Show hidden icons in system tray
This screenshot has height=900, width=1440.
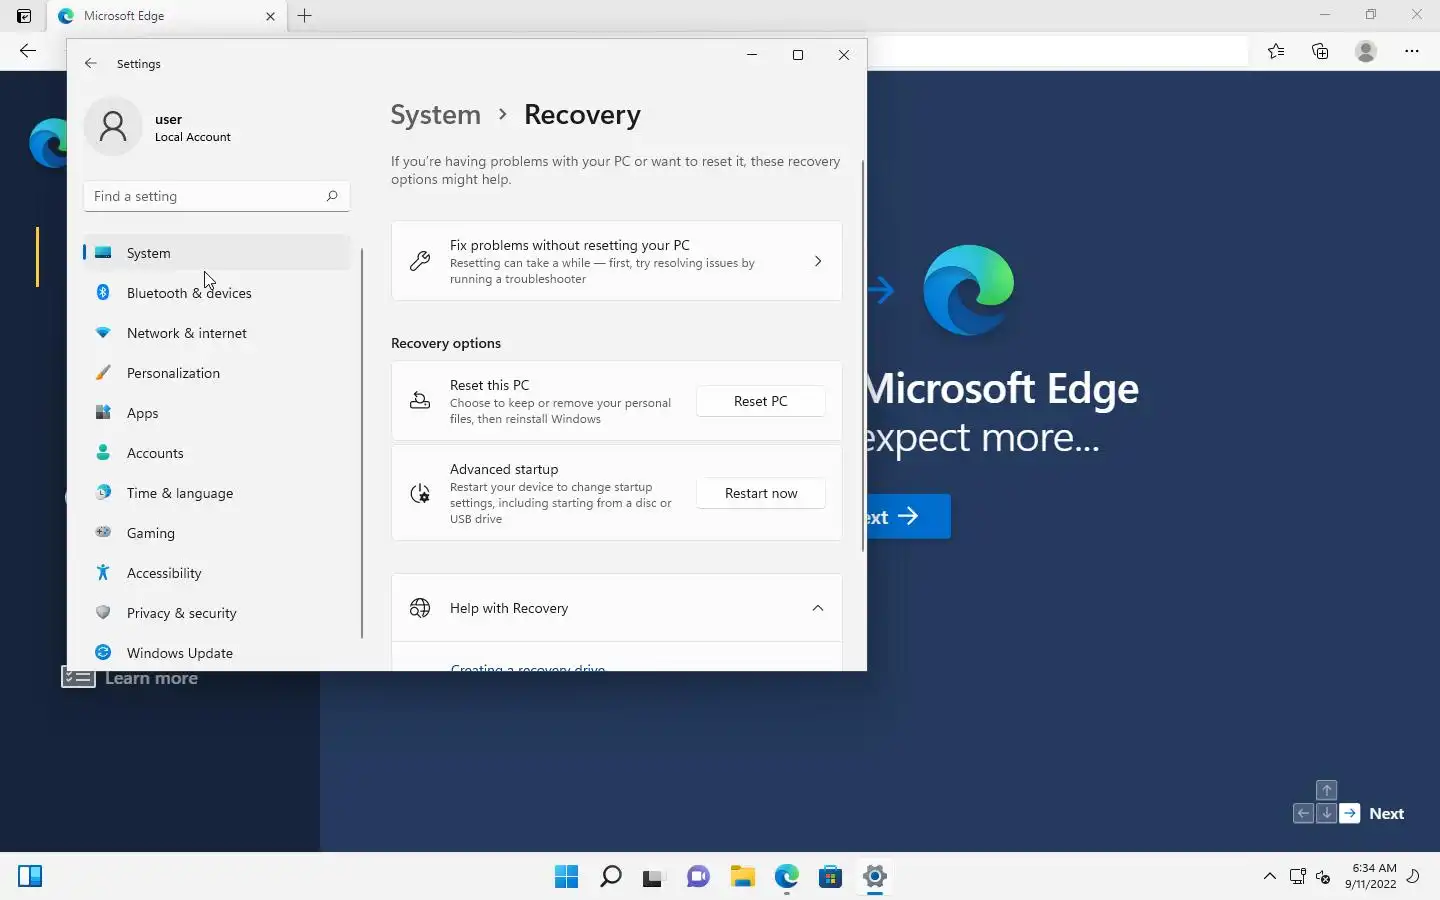coord(1270,877)
